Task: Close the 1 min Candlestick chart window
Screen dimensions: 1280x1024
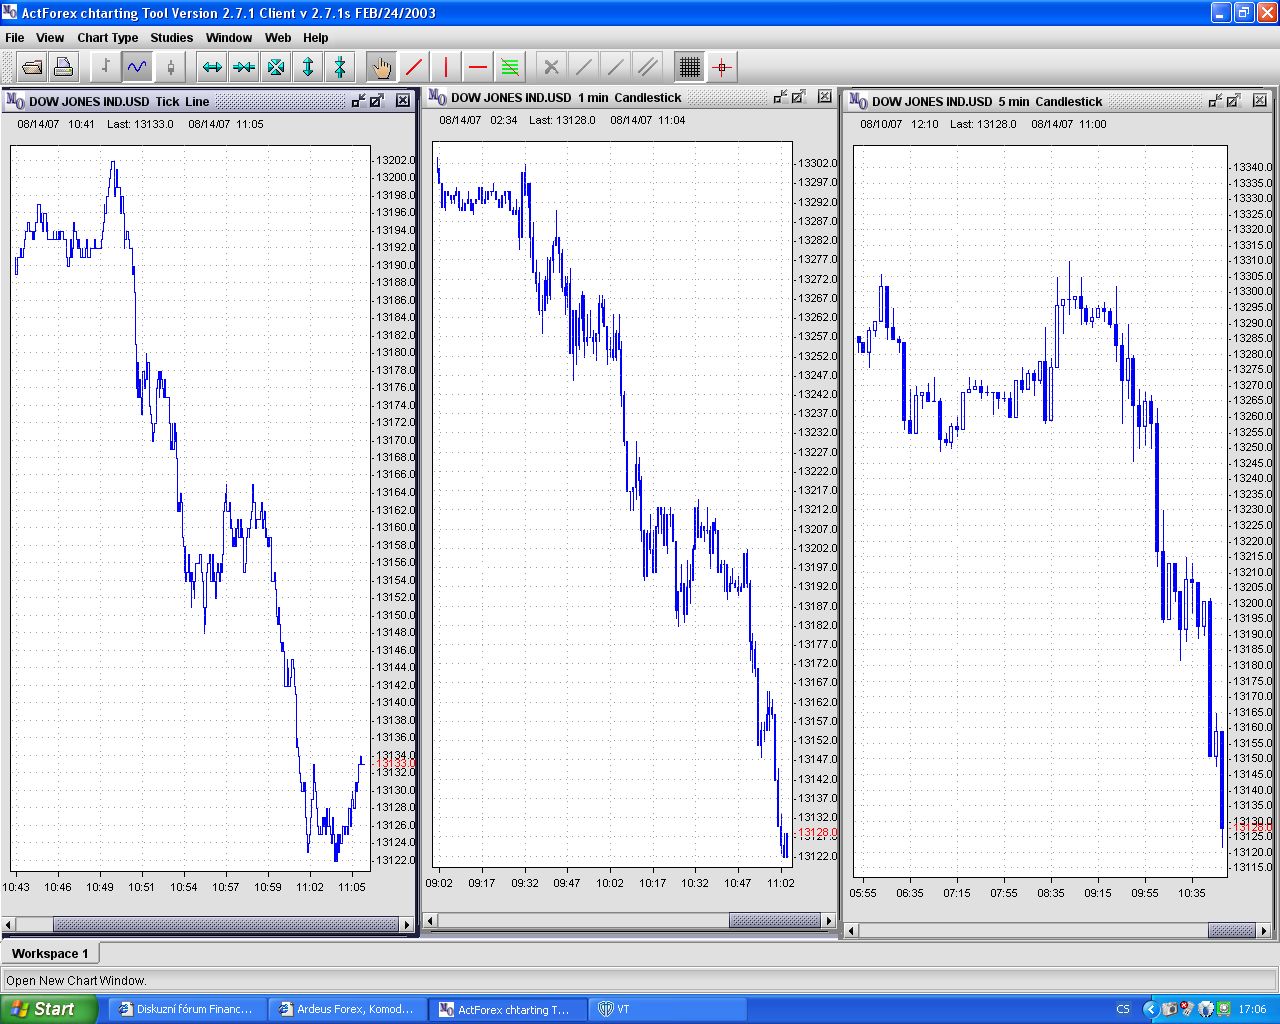Action: (825, 97)
